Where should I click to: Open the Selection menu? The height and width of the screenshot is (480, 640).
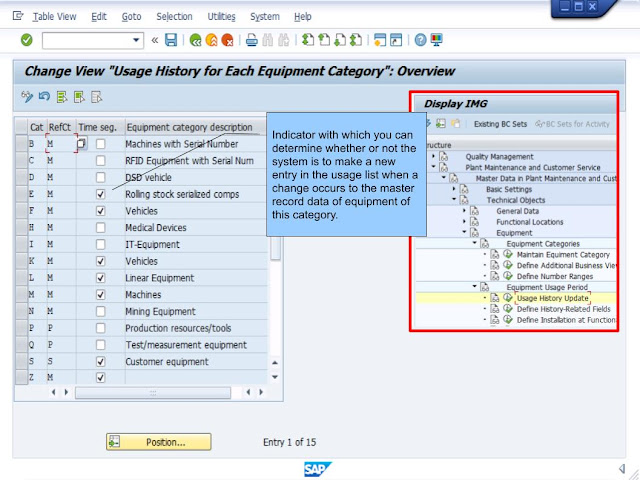pyautogui.click(x=174, y=17)
